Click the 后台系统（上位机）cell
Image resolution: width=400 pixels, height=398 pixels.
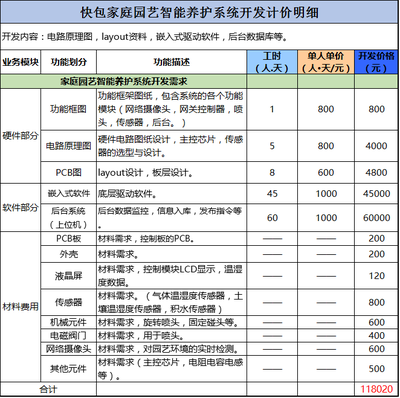click(x=69, y=218)
